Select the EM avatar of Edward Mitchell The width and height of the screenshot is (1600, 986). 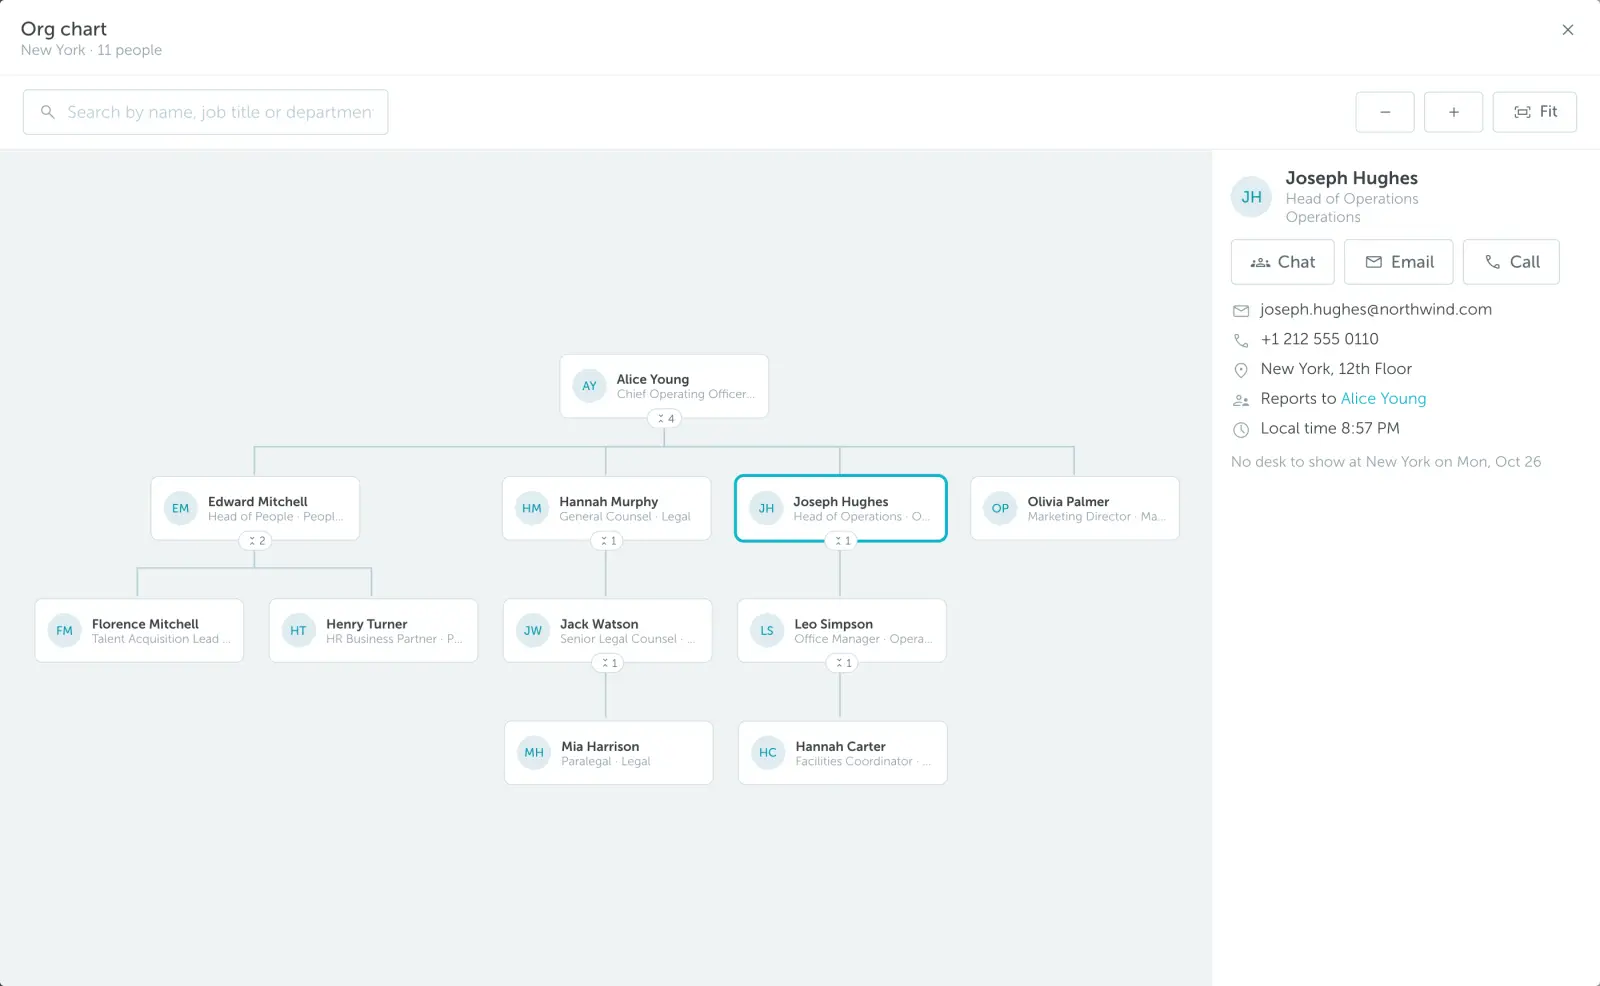[181, 508]
